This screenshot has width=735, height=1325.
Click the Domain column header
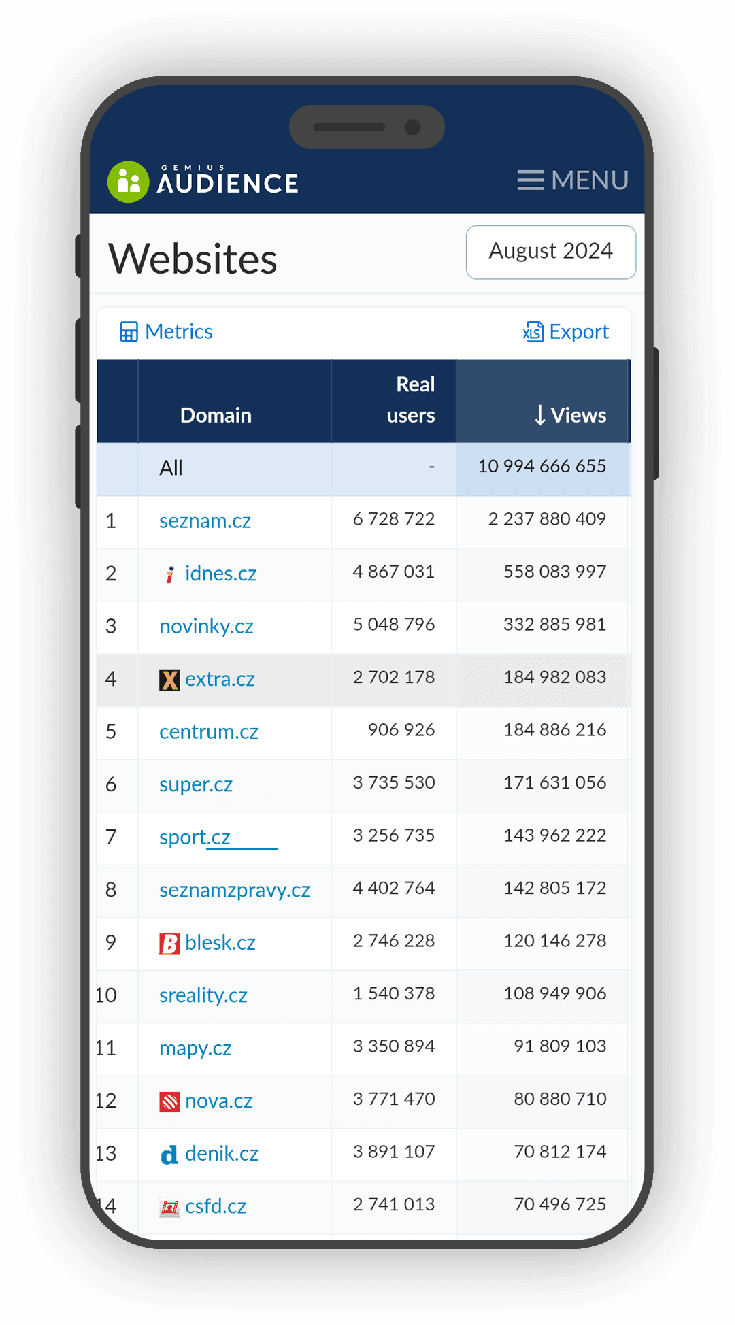pyautogui.click(x=216, y=416)
